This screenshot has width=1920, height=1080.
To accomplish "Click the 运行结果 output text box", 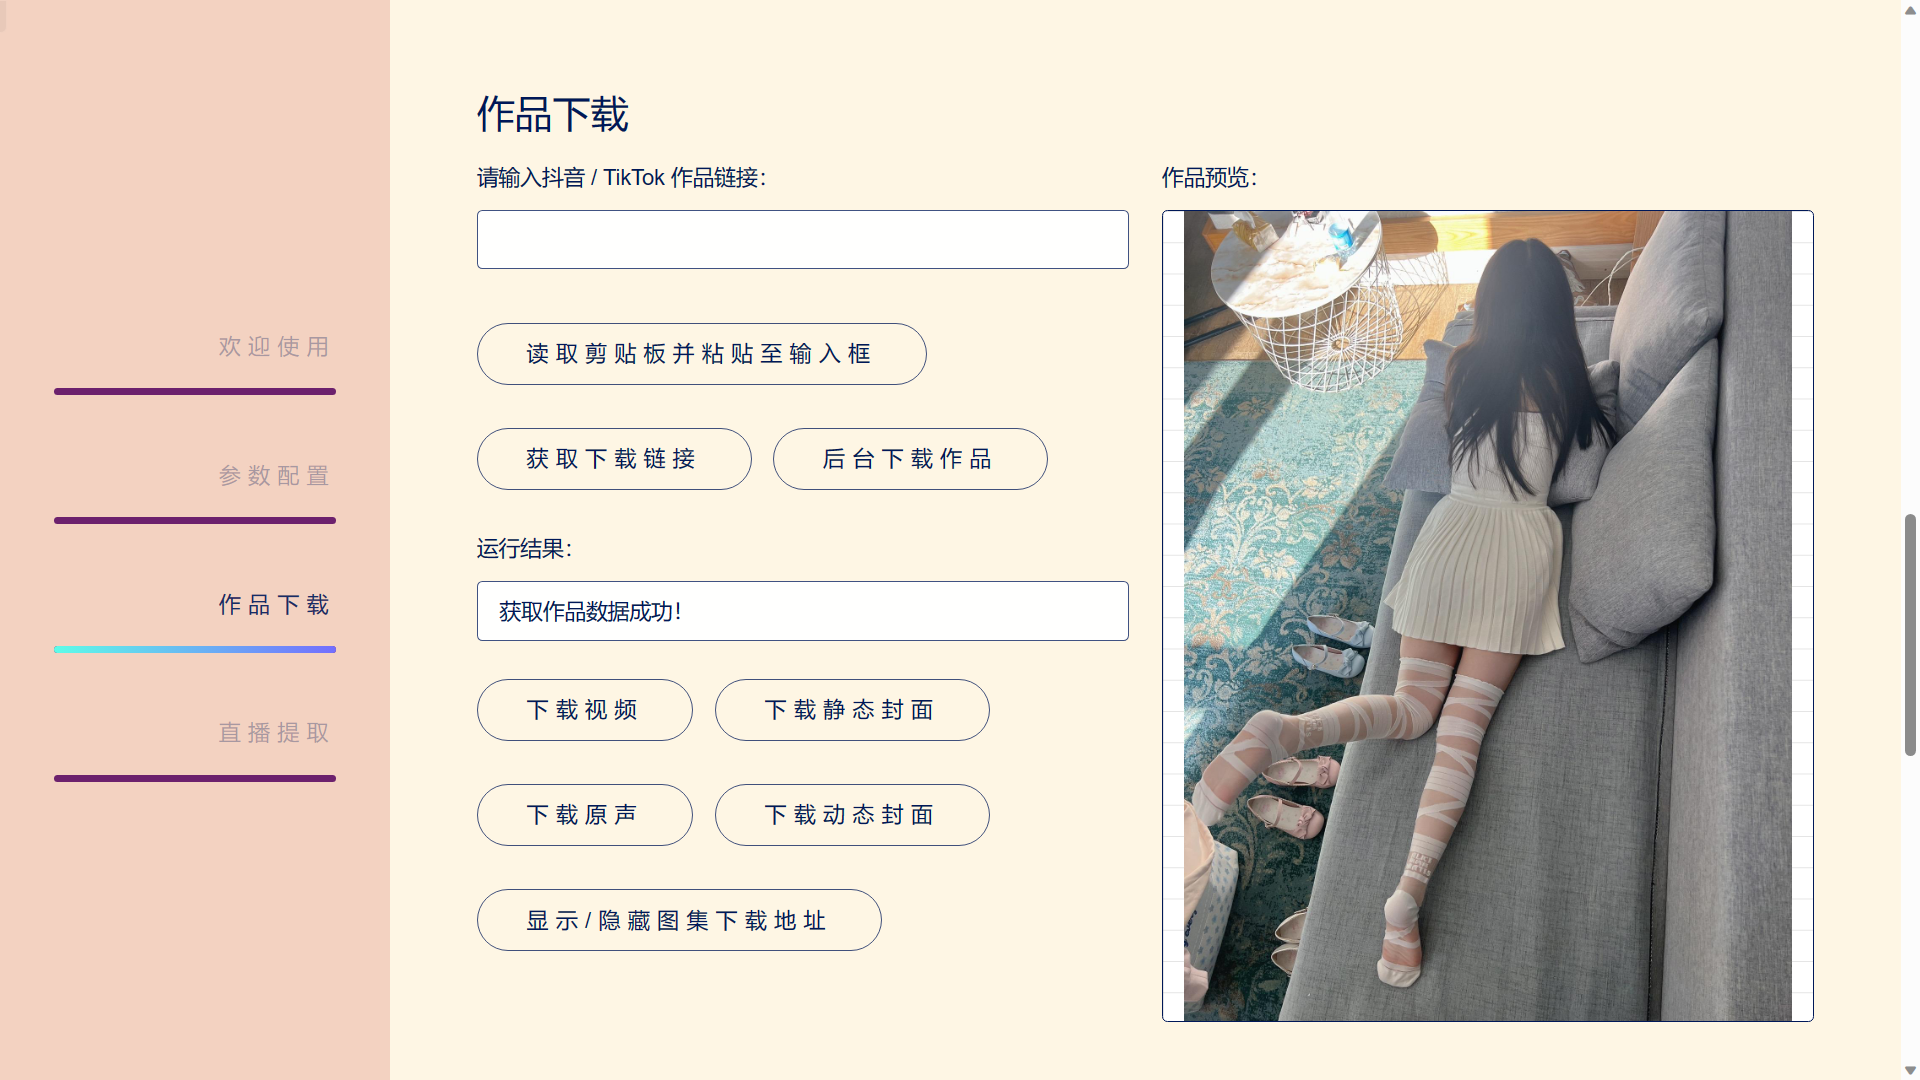I will pyautogui.click(x=802, y=611).
